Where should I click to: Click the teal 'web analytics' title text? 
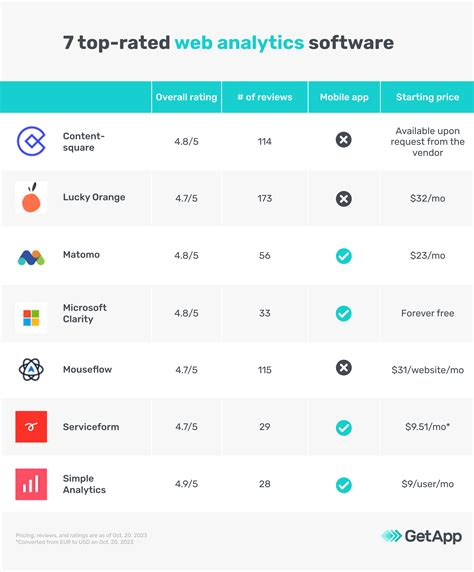(x=239, y=42)
